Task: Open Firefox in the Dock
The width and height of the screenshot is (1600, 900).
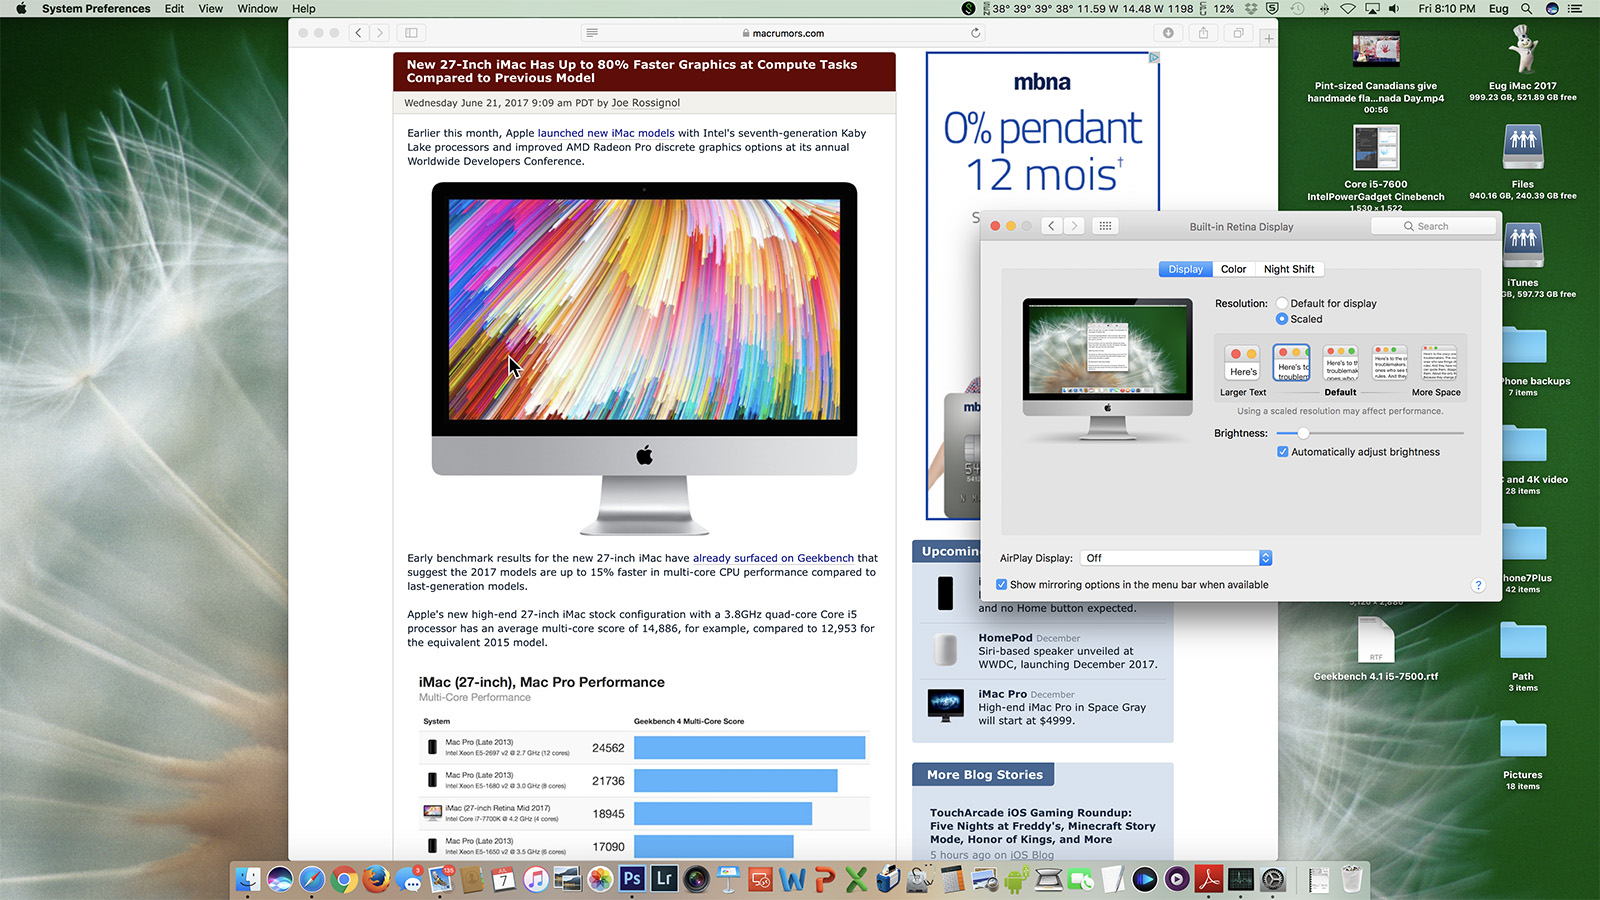Action: tap(376, 879)
